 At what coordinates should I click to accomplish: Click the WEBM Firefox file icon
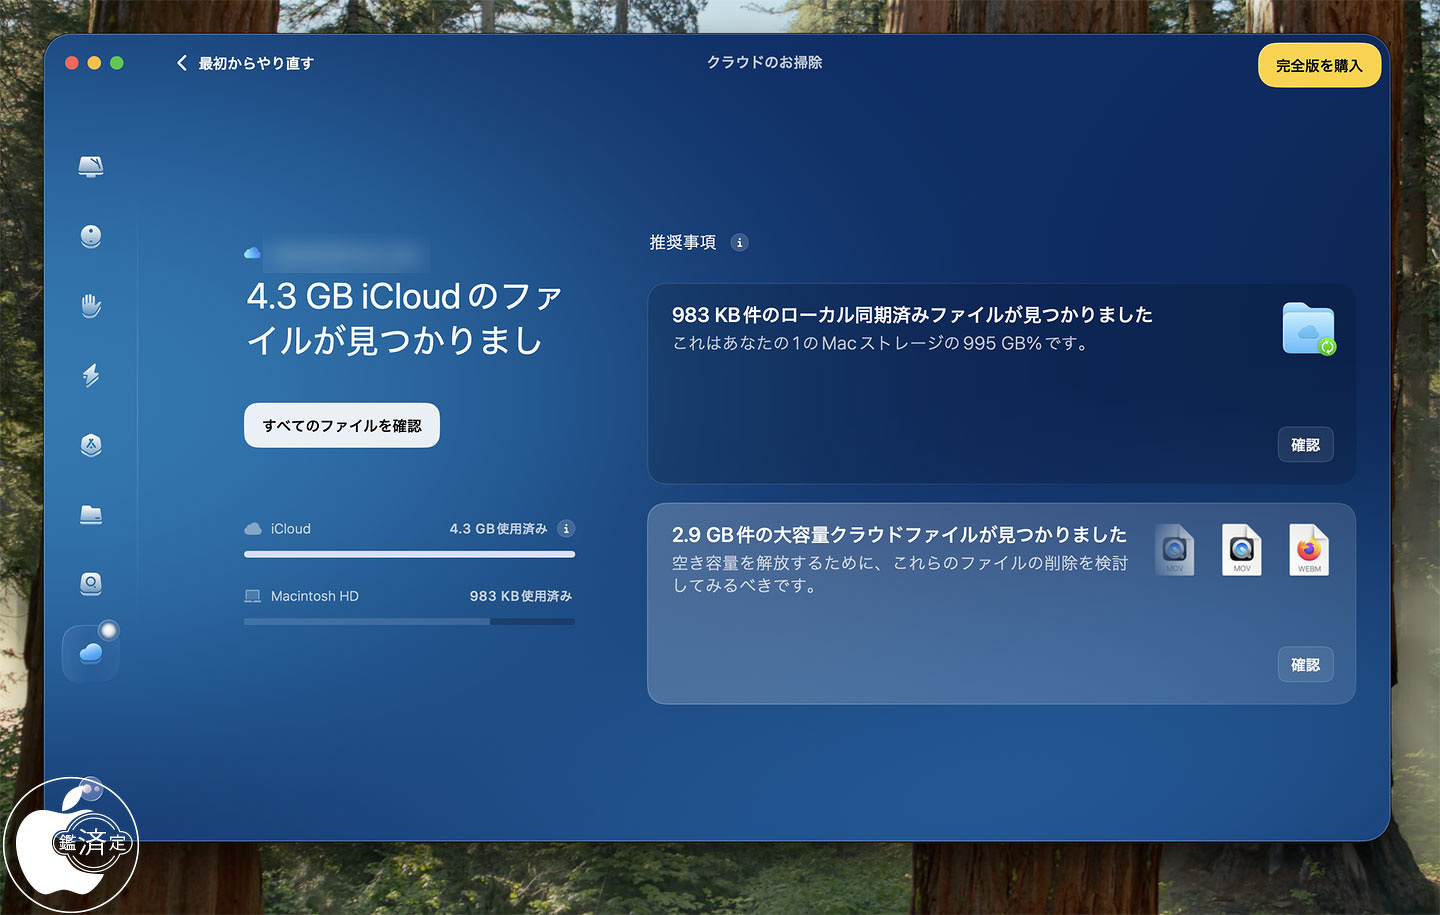pyautogui.click(x=1309, y=550)
